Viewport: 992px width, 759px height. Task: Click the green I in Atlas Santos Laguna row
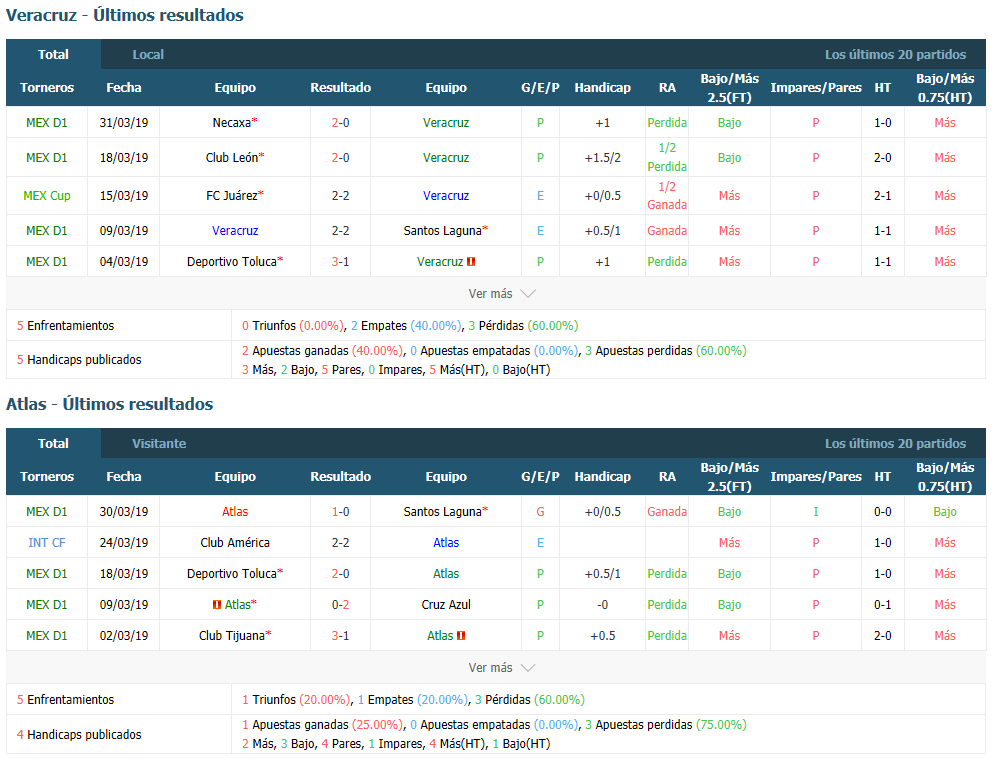coord(815,512)
